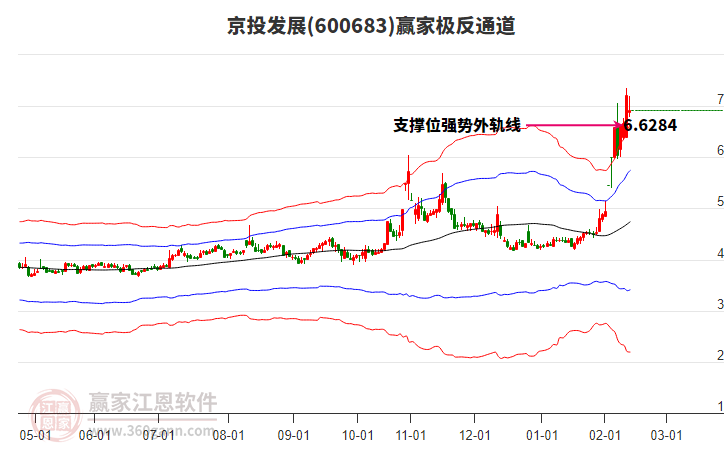
Task: Click the x-axis date label 03-01
Action: click(x=666, y=435)
